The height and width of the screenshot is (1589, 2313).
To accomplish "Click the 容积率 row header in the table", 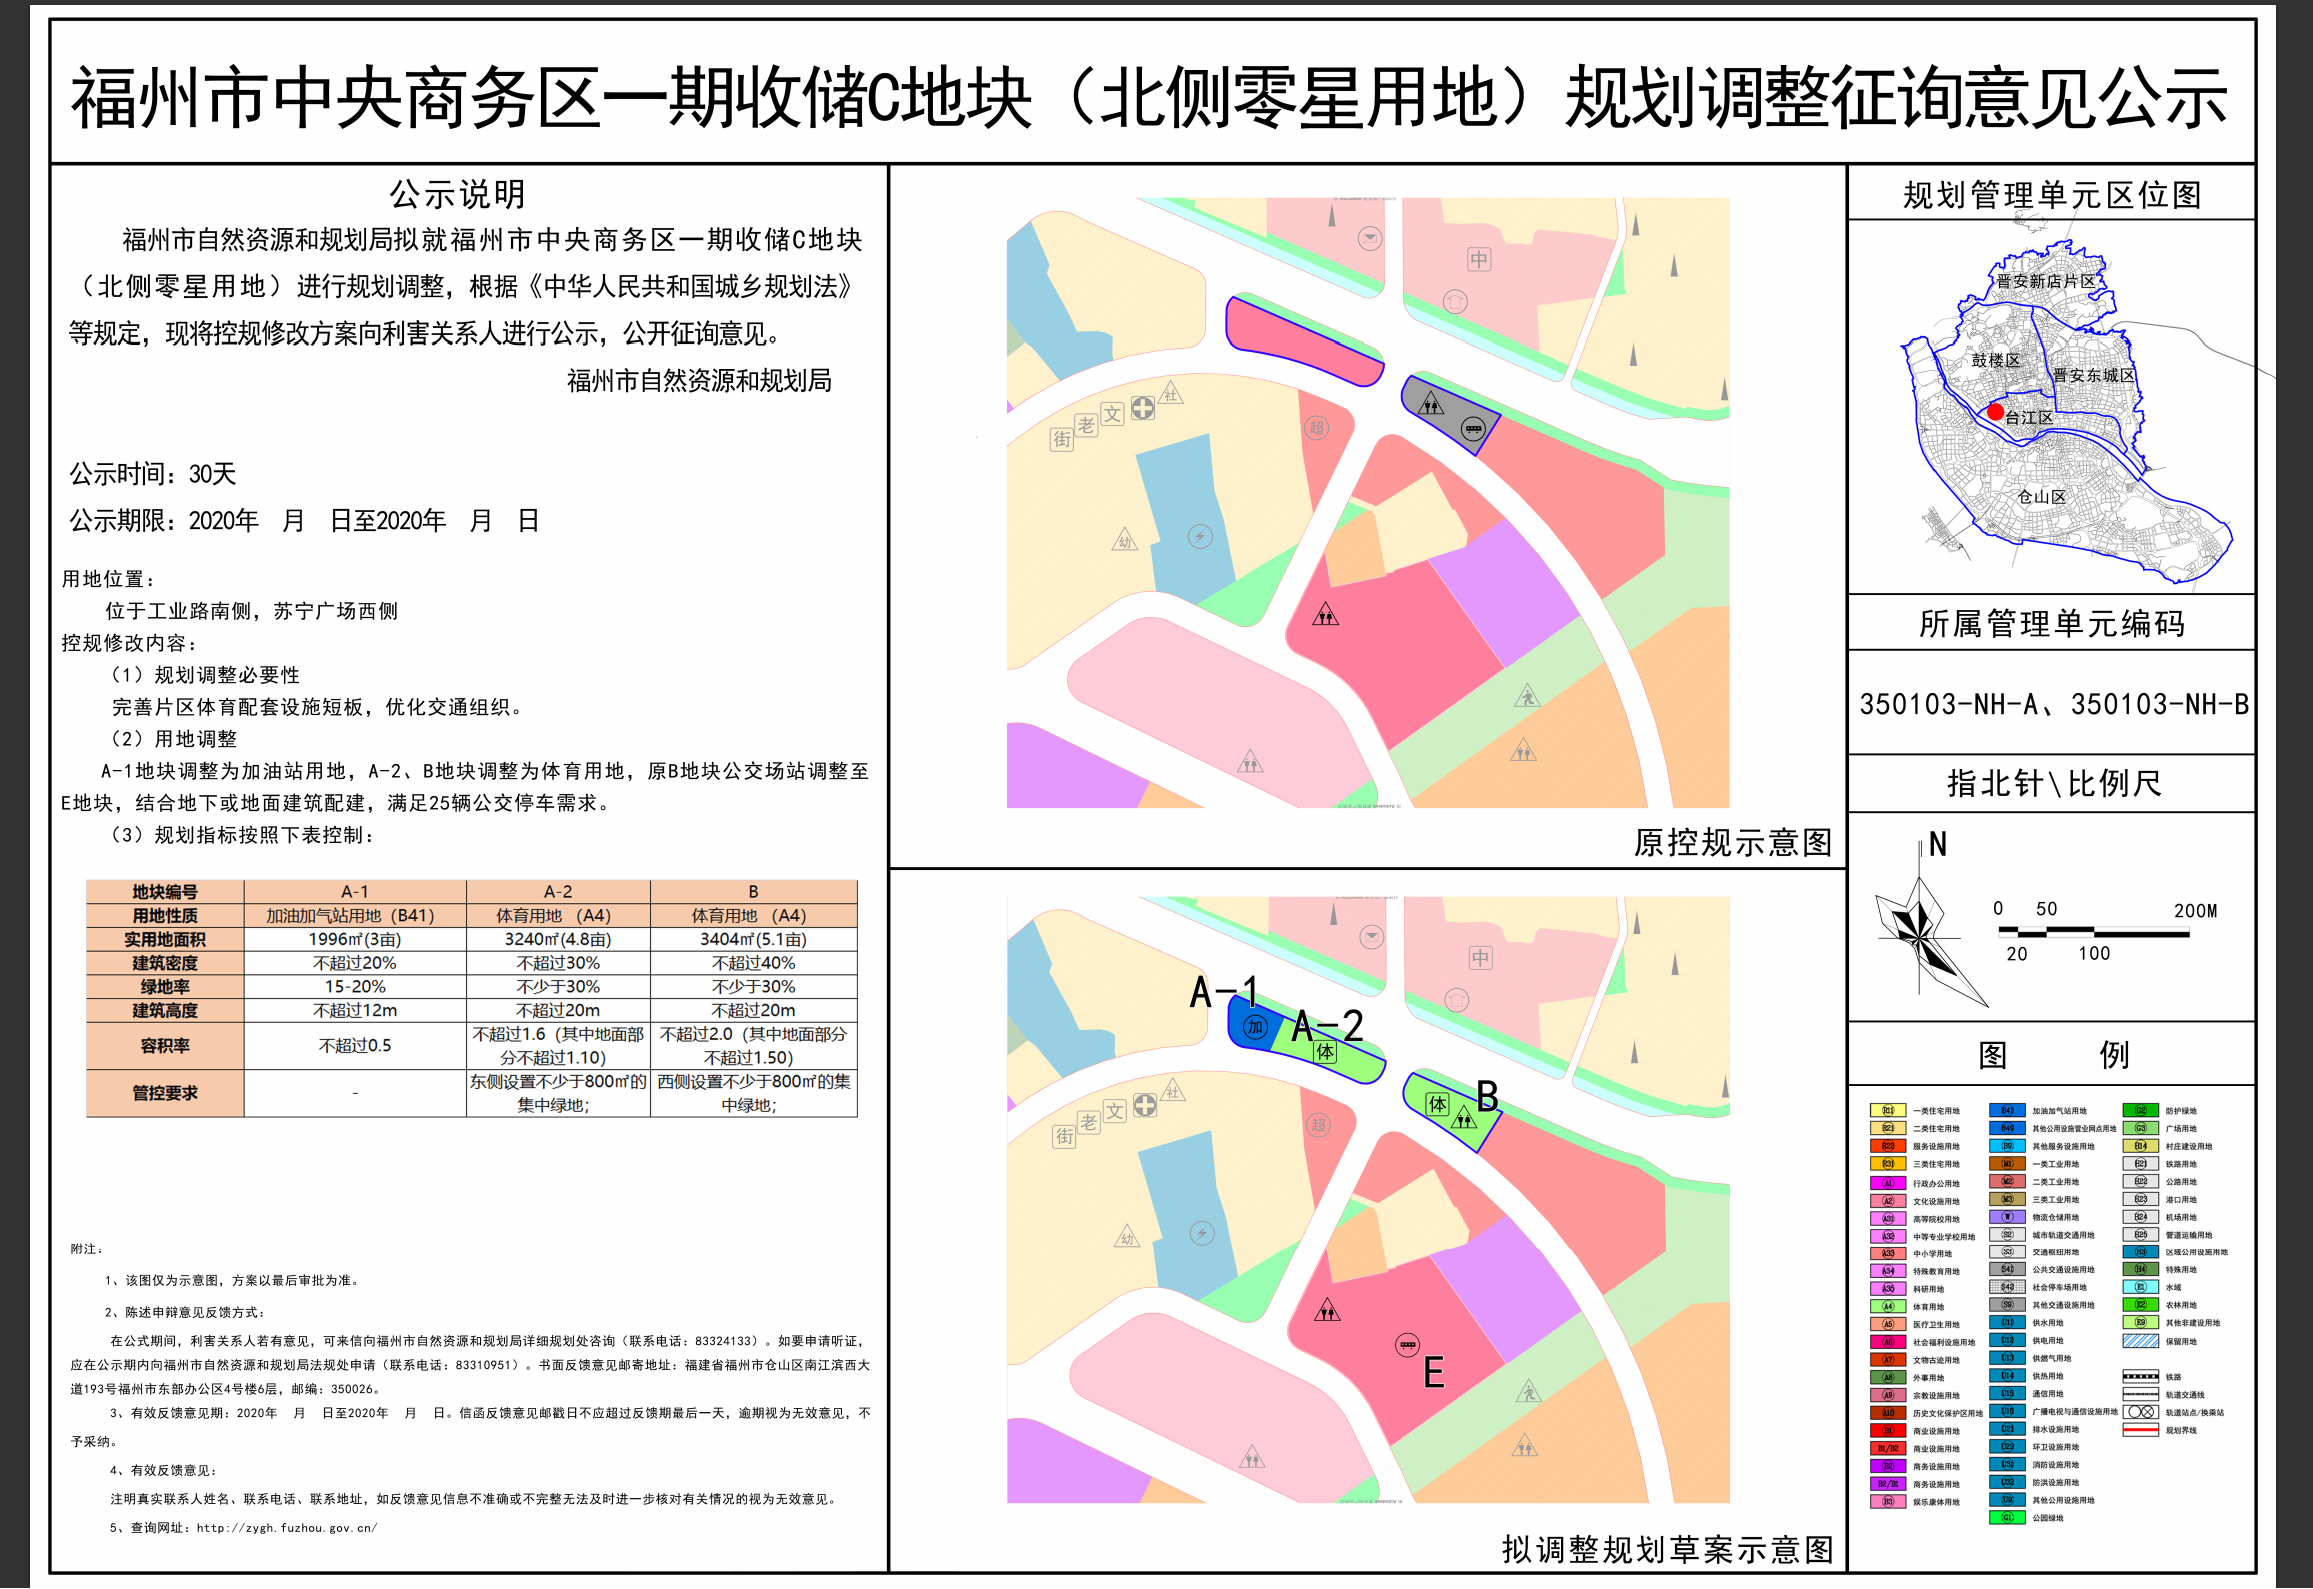I will coord(165,1046).
